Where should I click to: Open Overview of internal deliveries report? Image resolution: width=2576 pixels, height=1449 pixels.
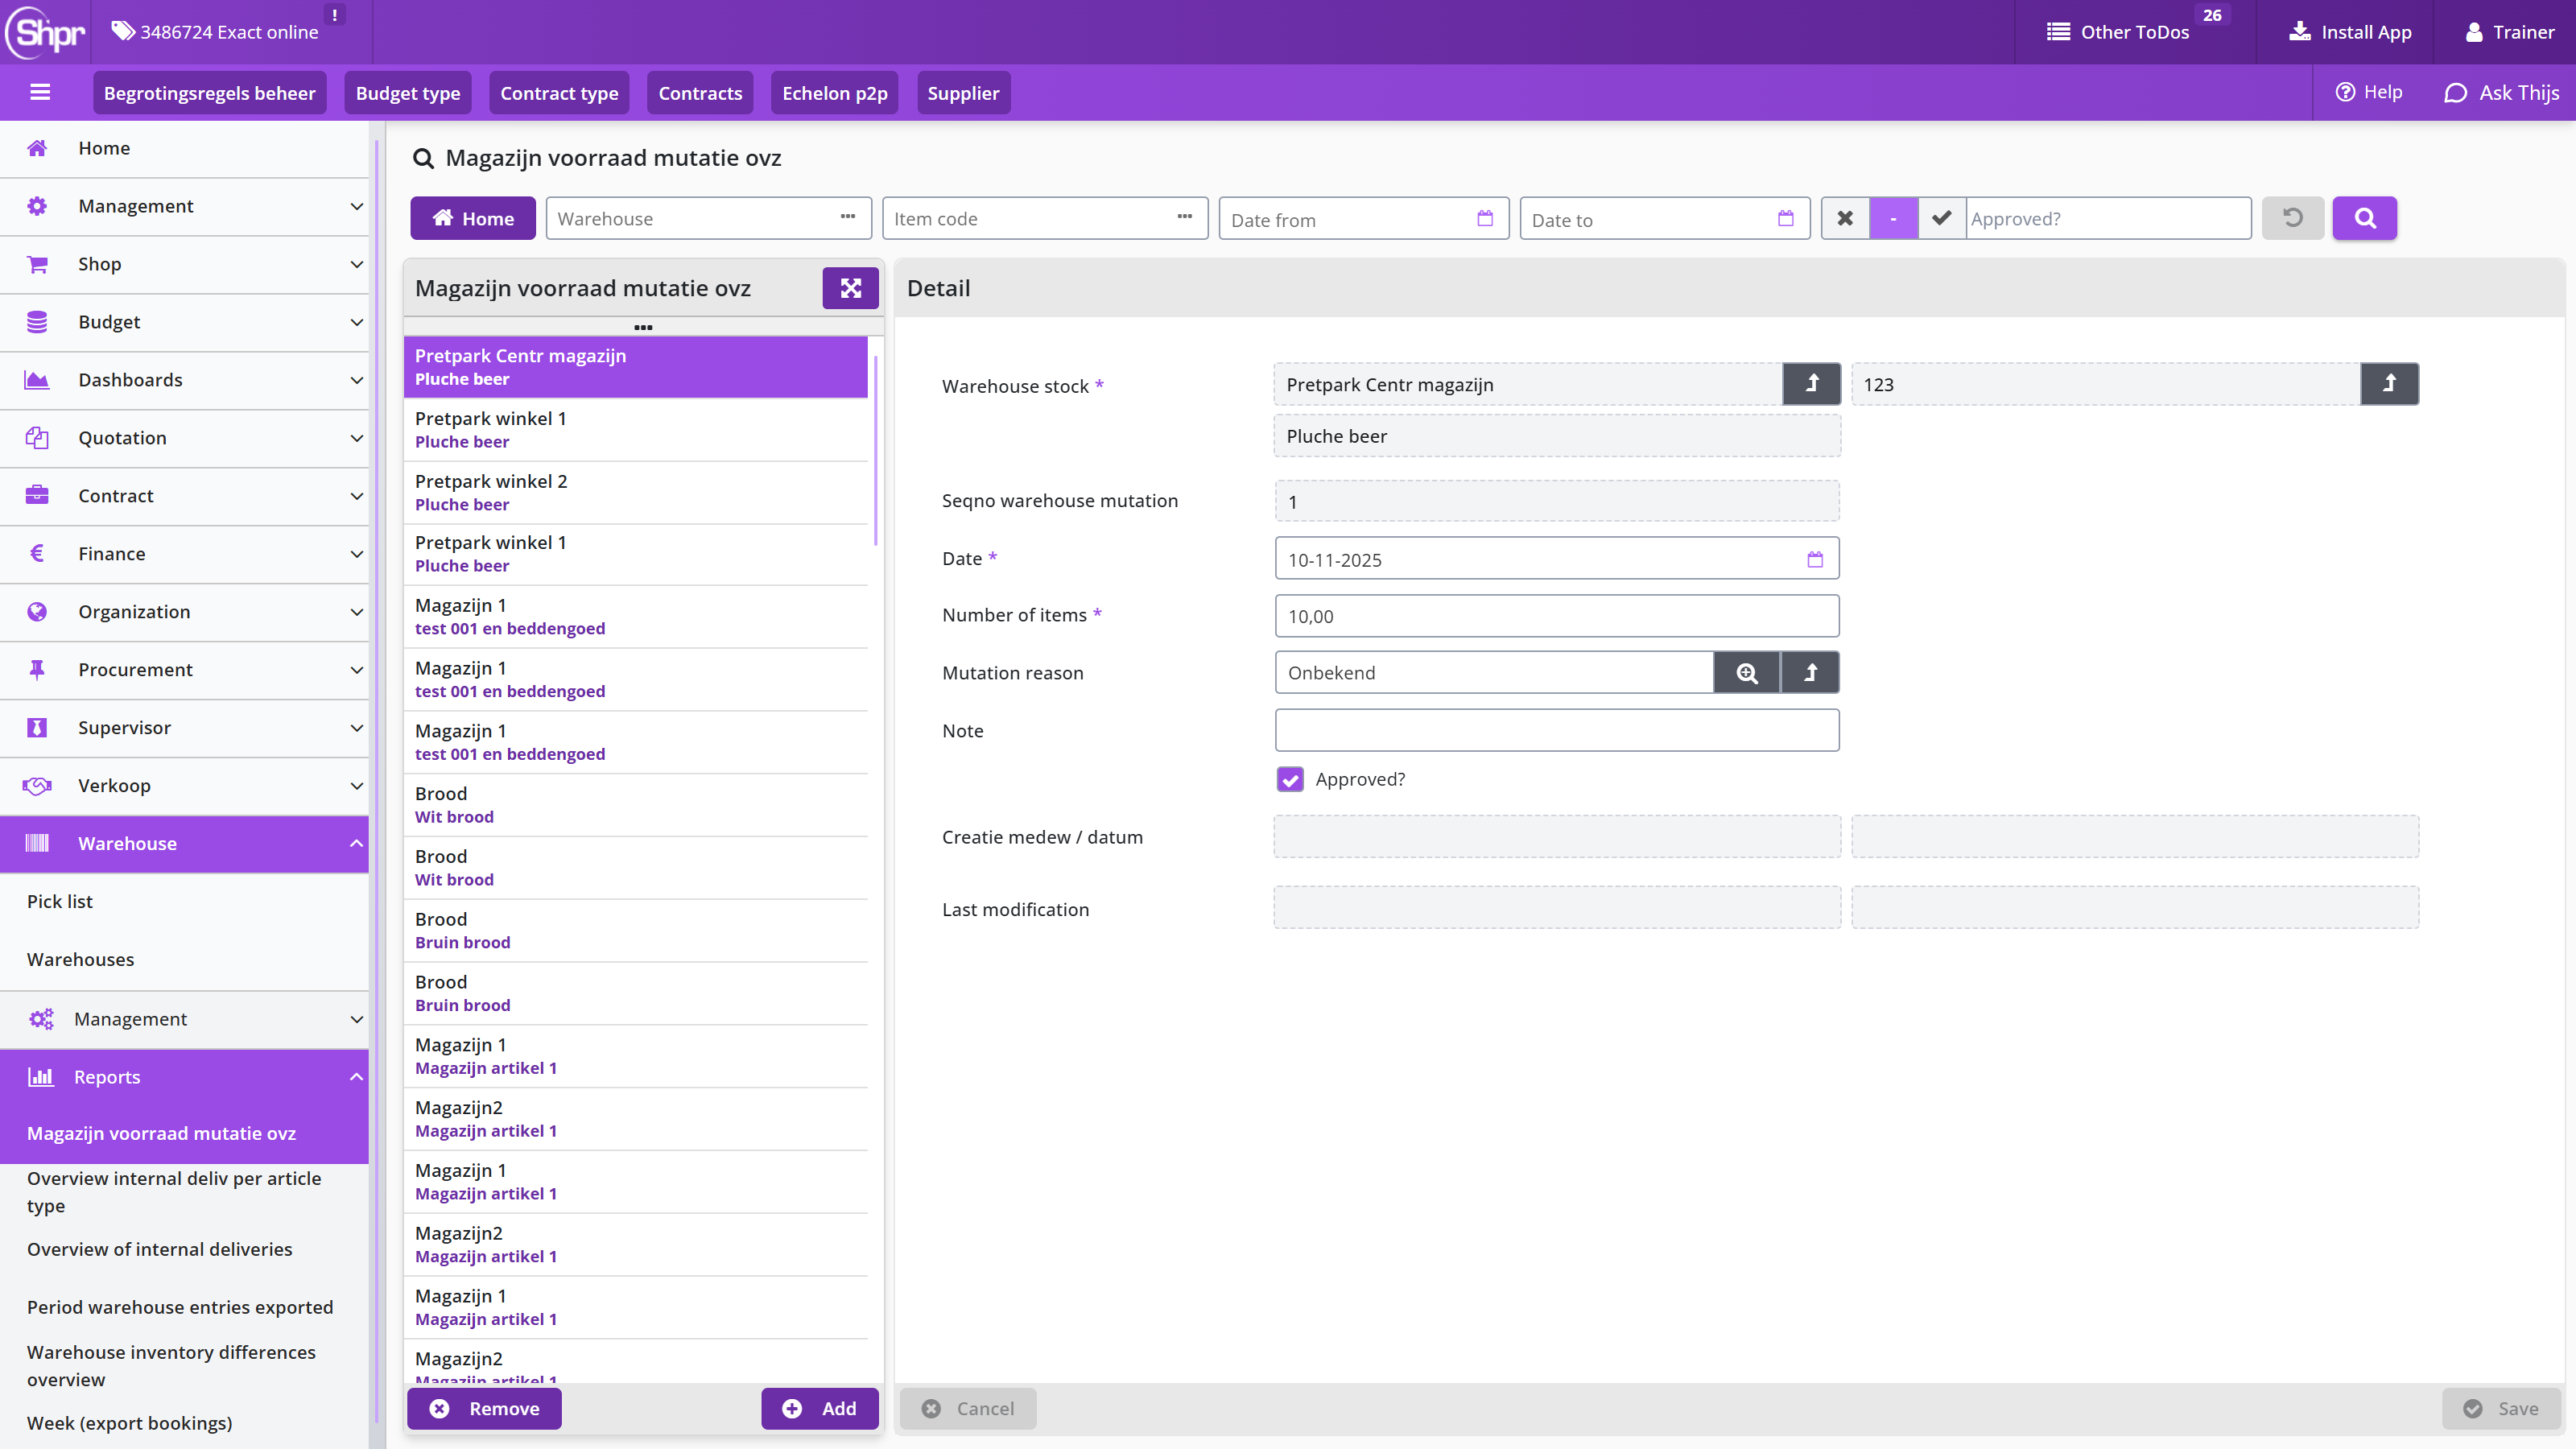[x=160, y=1249]
